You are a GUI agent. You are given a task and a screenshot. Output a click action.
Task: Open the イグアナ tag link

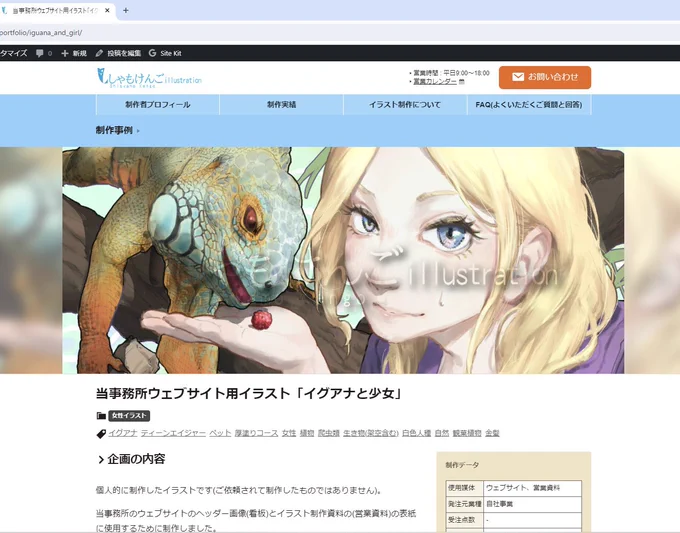coord(123,433)
